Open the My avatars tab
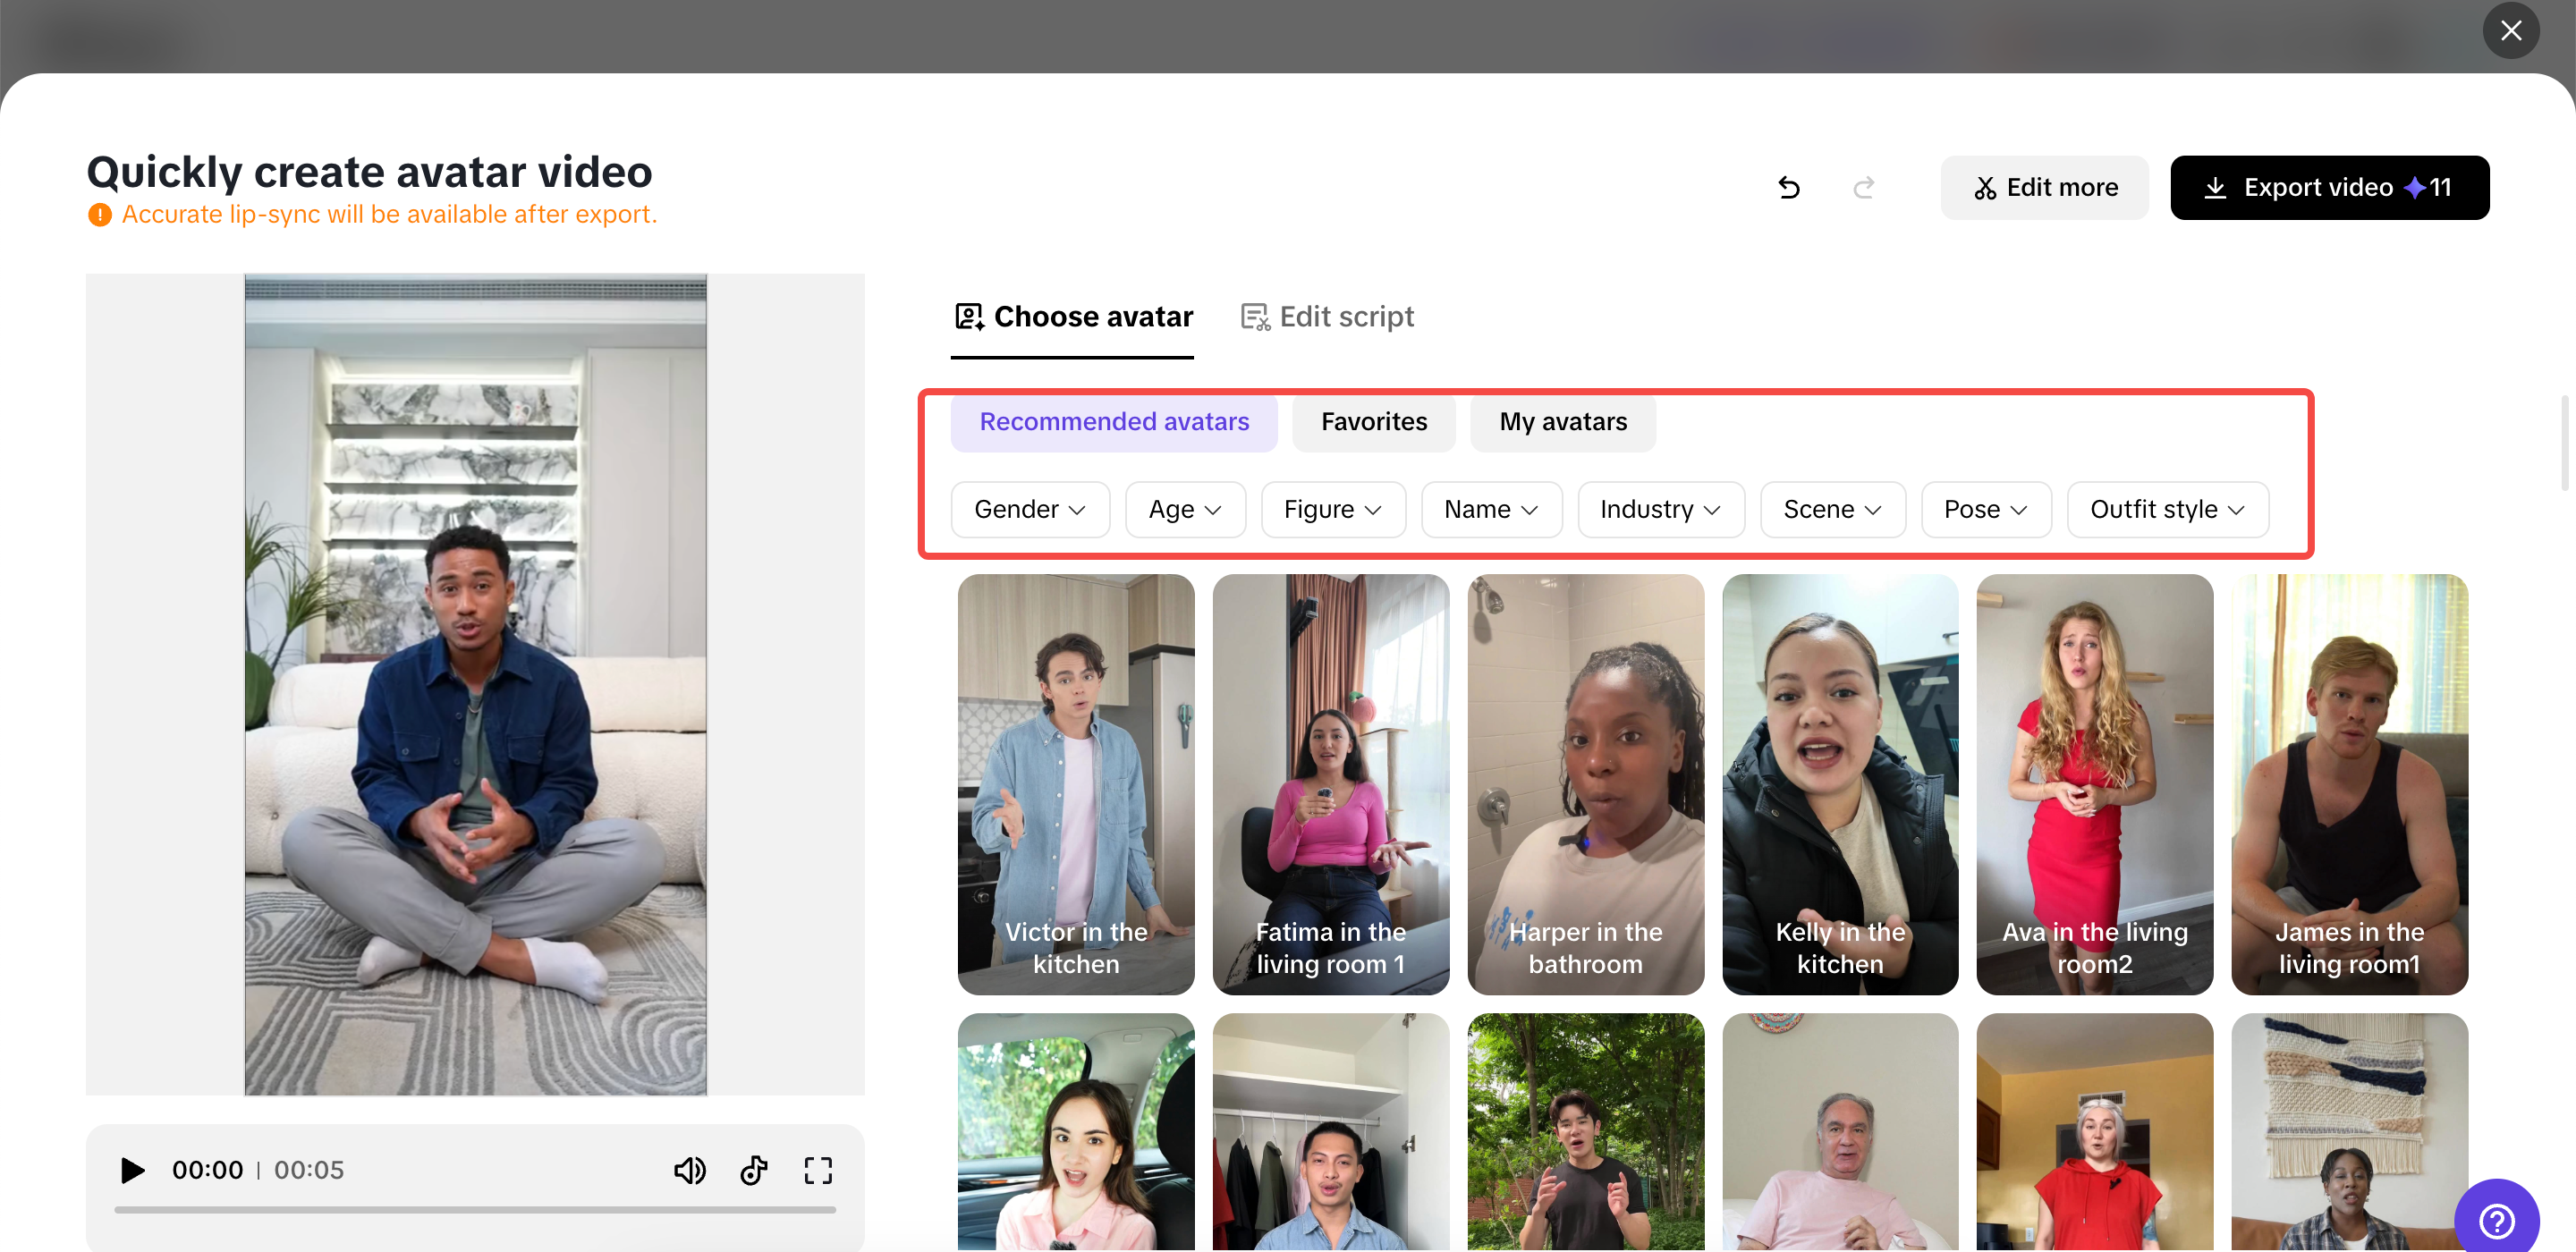The image size is (2576, 1252). [x=1562, y=422]
